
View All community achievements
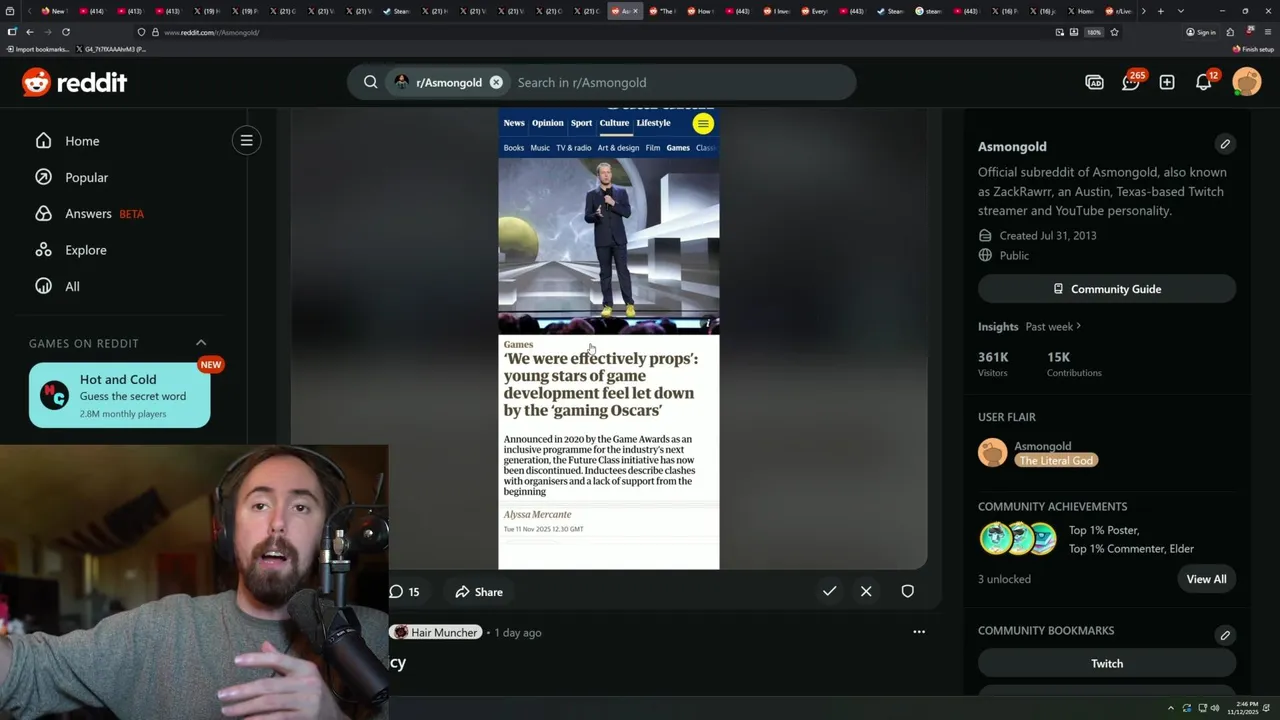(1206, 579)
